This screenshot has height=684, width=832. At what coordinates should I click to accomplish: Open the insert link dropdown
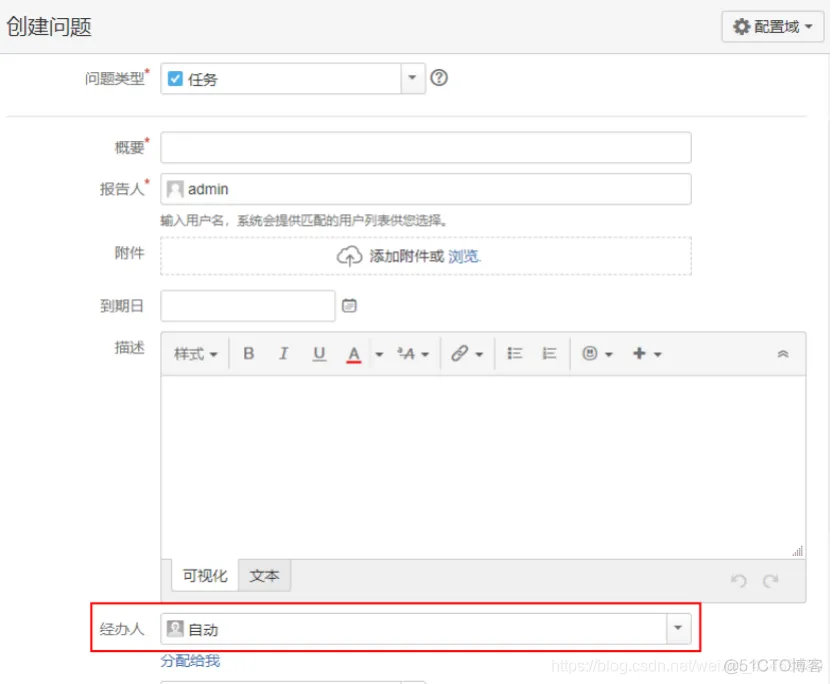pos(467,353)
